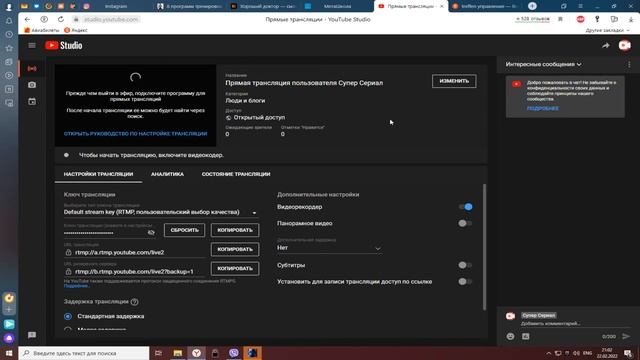Copy the stream key with Копировать
The image size is (640, 360).
[235, 230]
